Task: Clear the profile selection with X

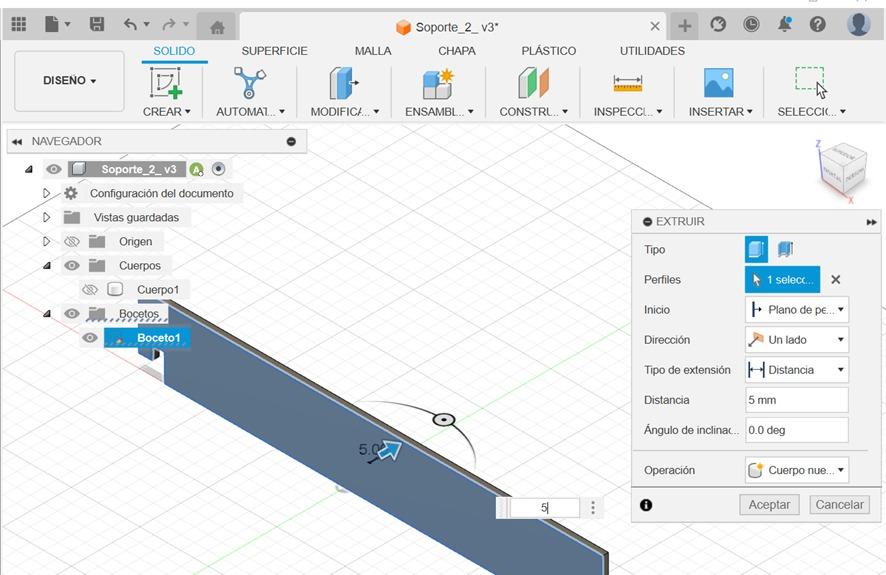Action: click(836, 279)
